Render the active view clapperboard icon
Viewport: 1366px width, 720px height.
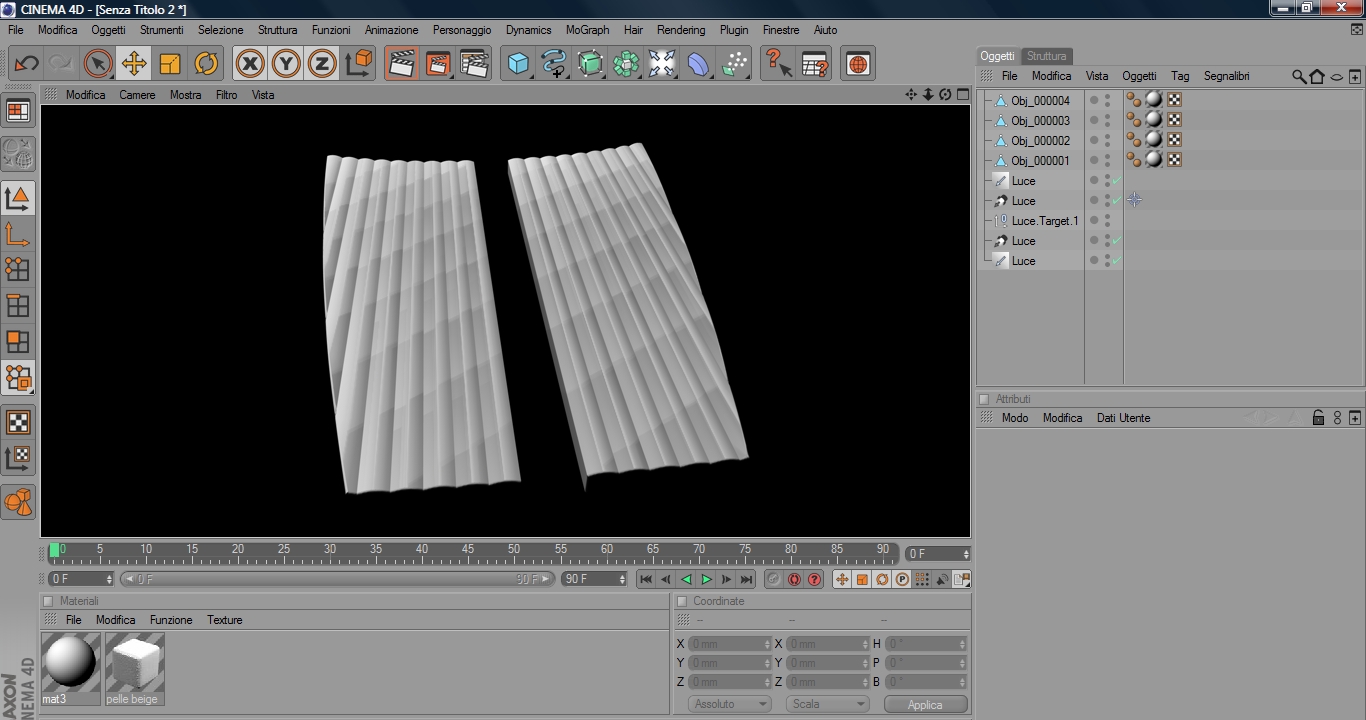pos(401,64)
